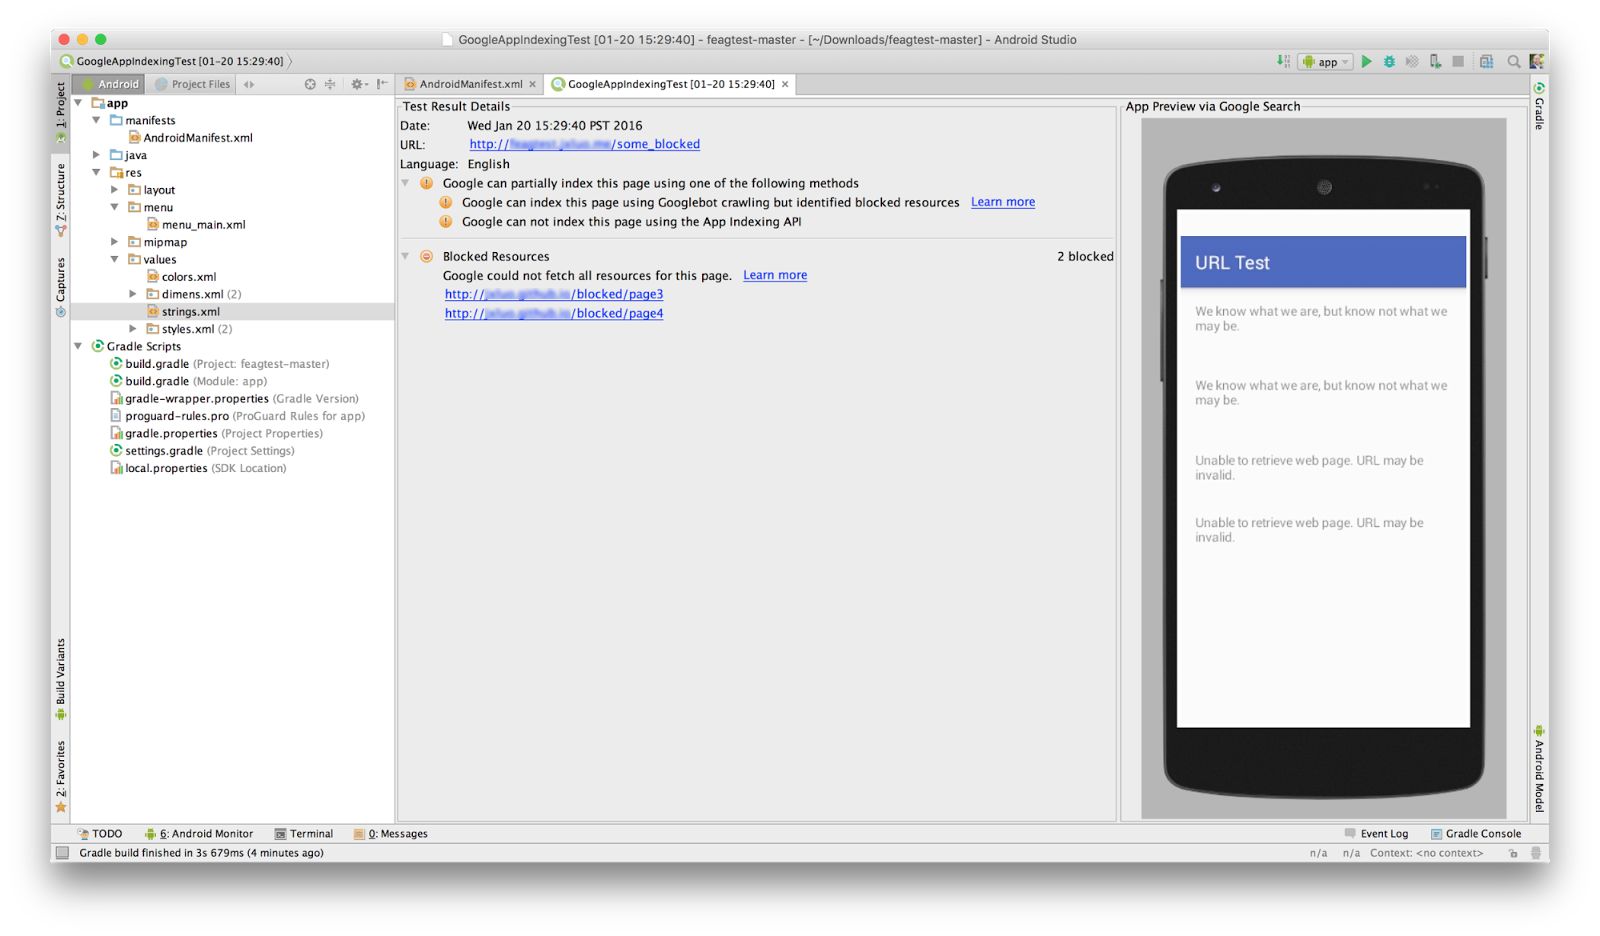Start the Debug app bug icon
The width and height of the screenshot is (1600, 936).
1389,62
